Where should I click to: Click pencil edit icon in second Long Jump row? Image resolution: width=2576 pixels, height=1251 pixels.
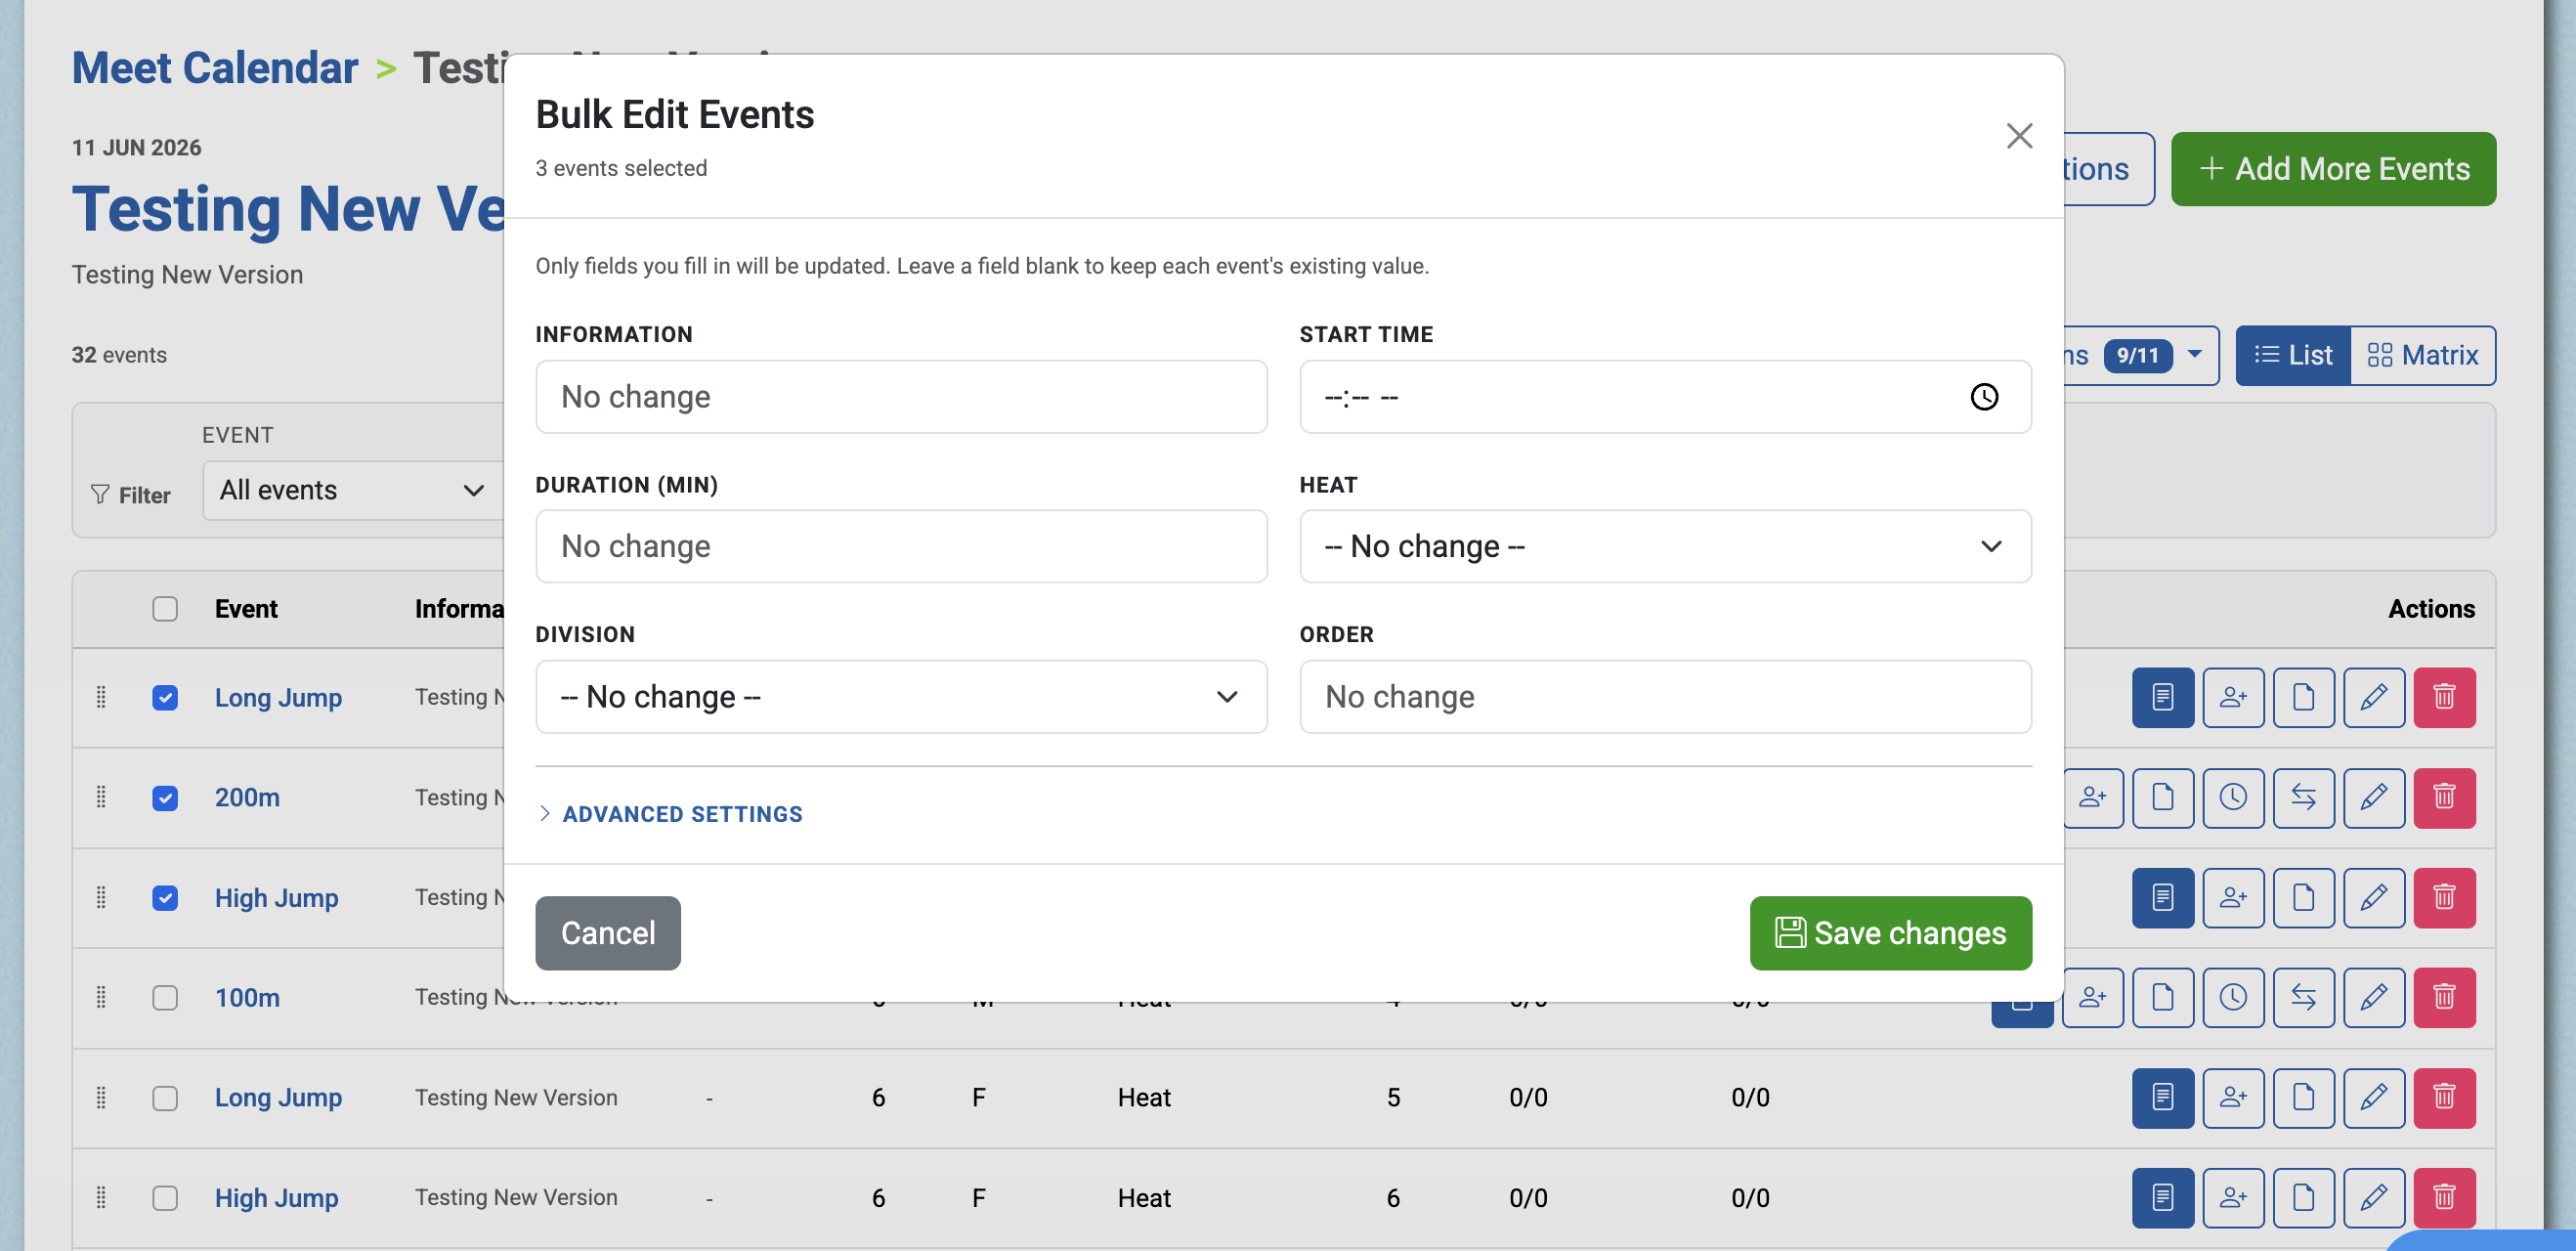2374,1097
